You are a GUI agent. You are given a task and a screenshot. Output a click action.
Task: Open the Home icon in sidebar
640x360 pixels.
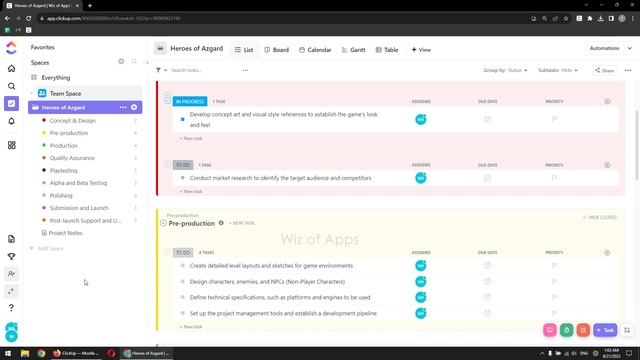pyautogui.click(x=11, y=68)
